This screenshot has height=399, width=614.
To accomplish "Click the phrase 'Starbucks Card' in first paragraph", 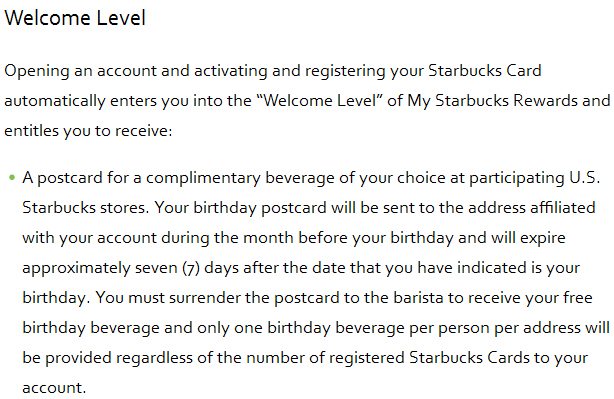I will [x=485, y=70].
